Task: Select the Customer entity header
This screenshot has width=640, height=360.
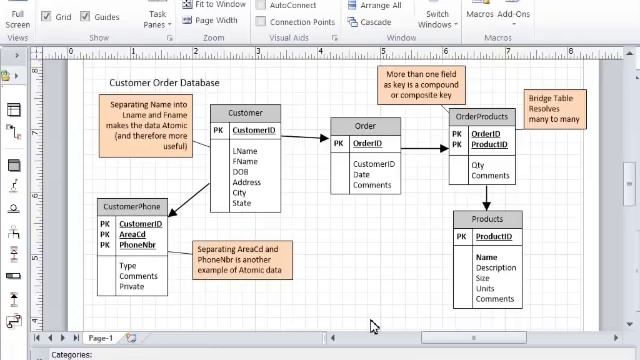Action: [245, 113]
